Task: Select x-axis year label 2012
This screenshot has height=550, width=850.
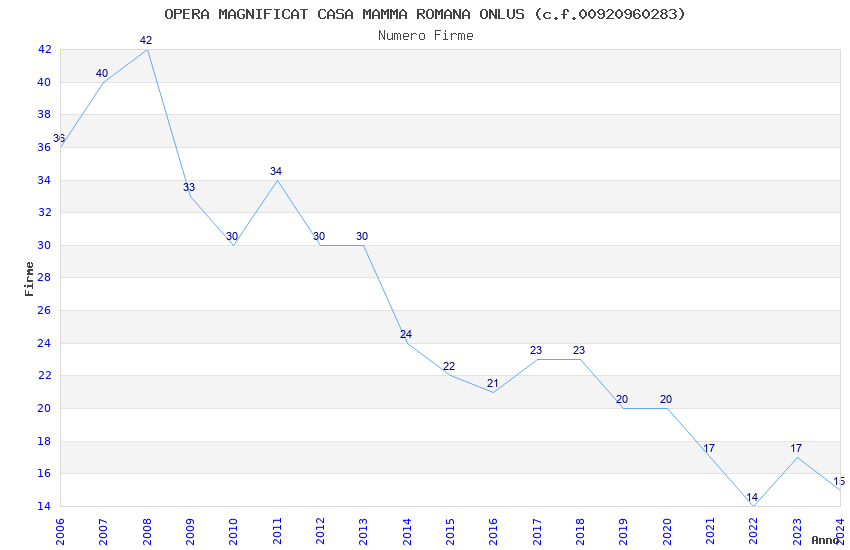Action: click(320, 531)
